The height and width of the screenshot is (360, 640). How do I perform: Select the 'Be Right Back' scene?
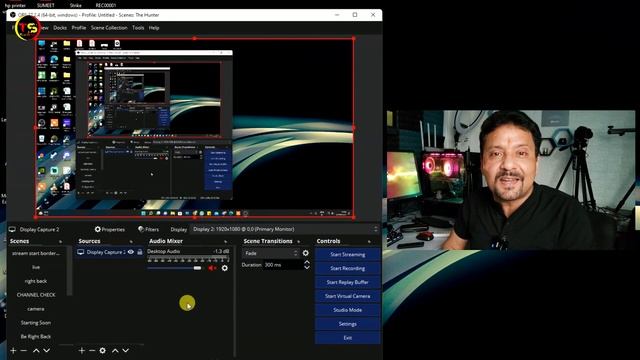click(36, 336)
